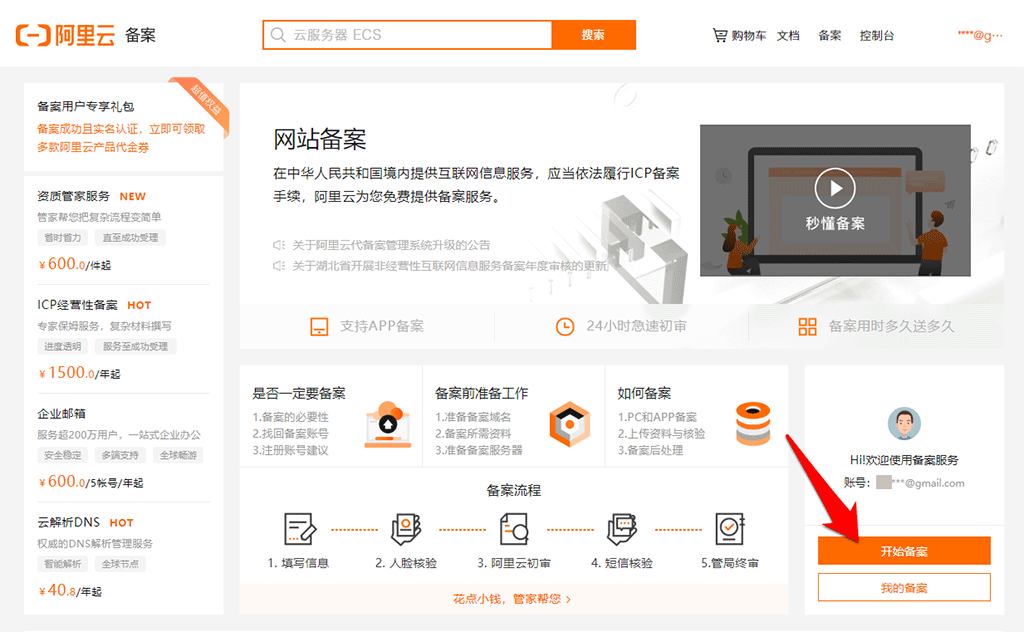Open the 关于阿里云代备案管理系统升级的公告 notice

391,245
